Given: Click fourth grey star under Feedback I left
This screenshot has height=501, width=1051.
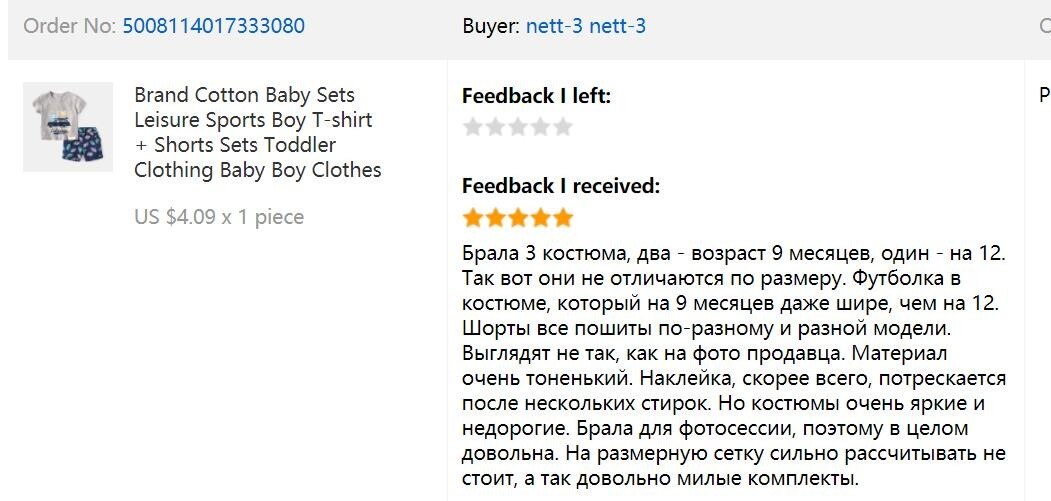Looking at the screenshot, I should tap(540, 127).
